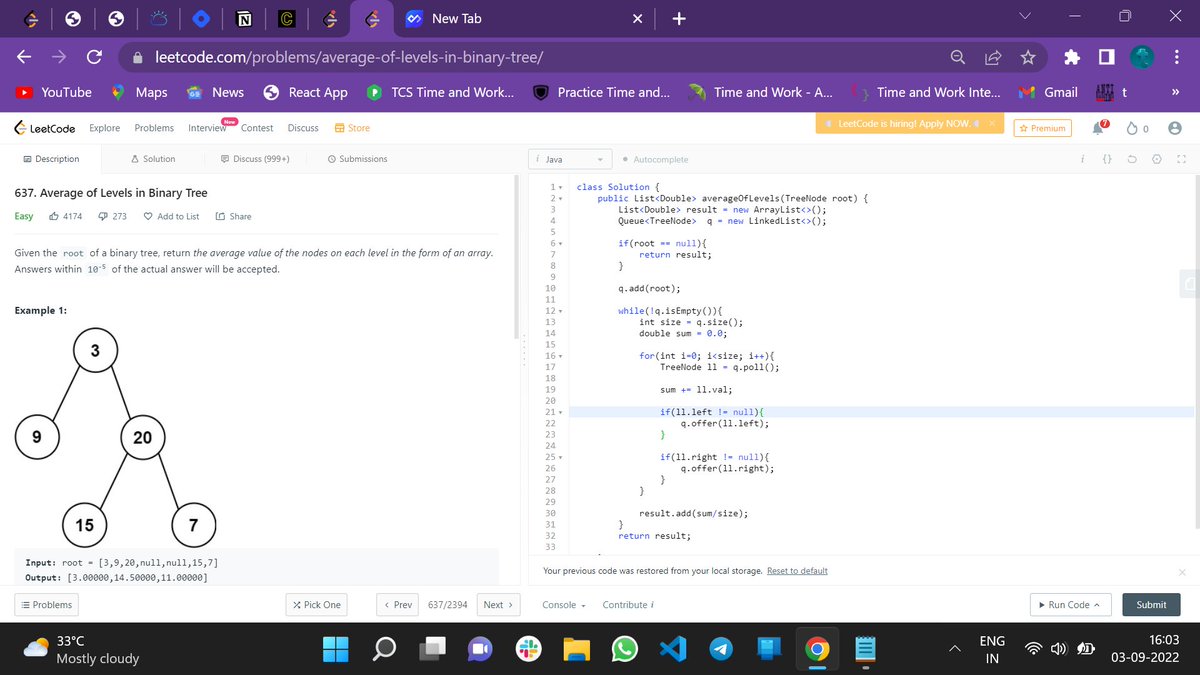Switch to the Solution tab
Screen dimensions: 1200x675
click(x=153, y=159)
